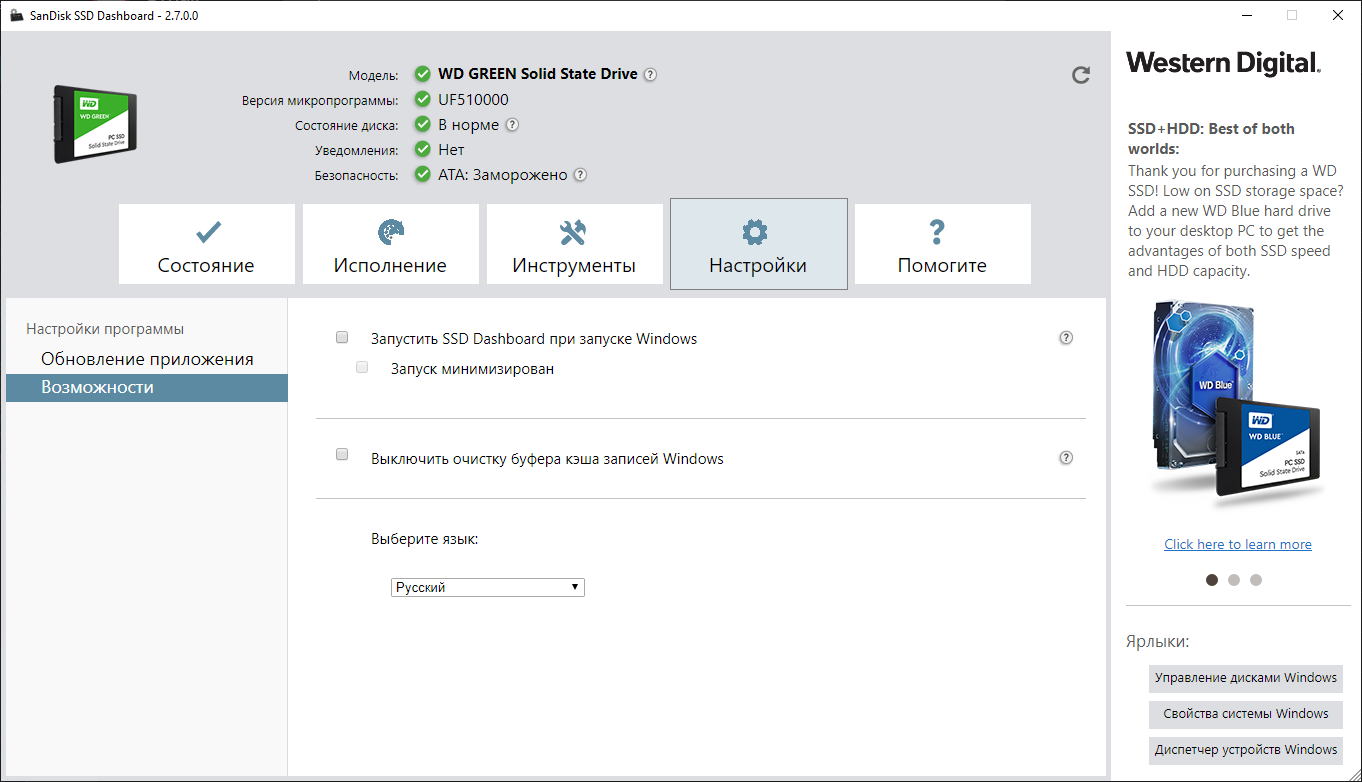1362x782 pixels.
Task: Open Диспетчер устройств Windows shortcut
Action: pos(1245,750)
